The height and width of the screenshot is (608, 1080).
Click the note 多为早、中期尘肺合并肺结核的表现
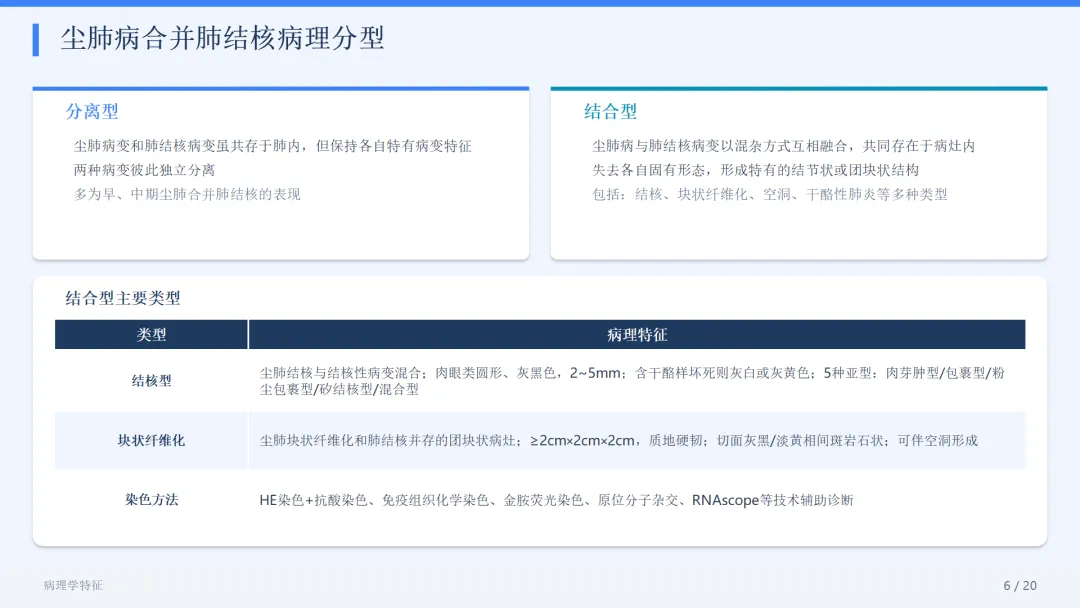(x=187, y=194)
